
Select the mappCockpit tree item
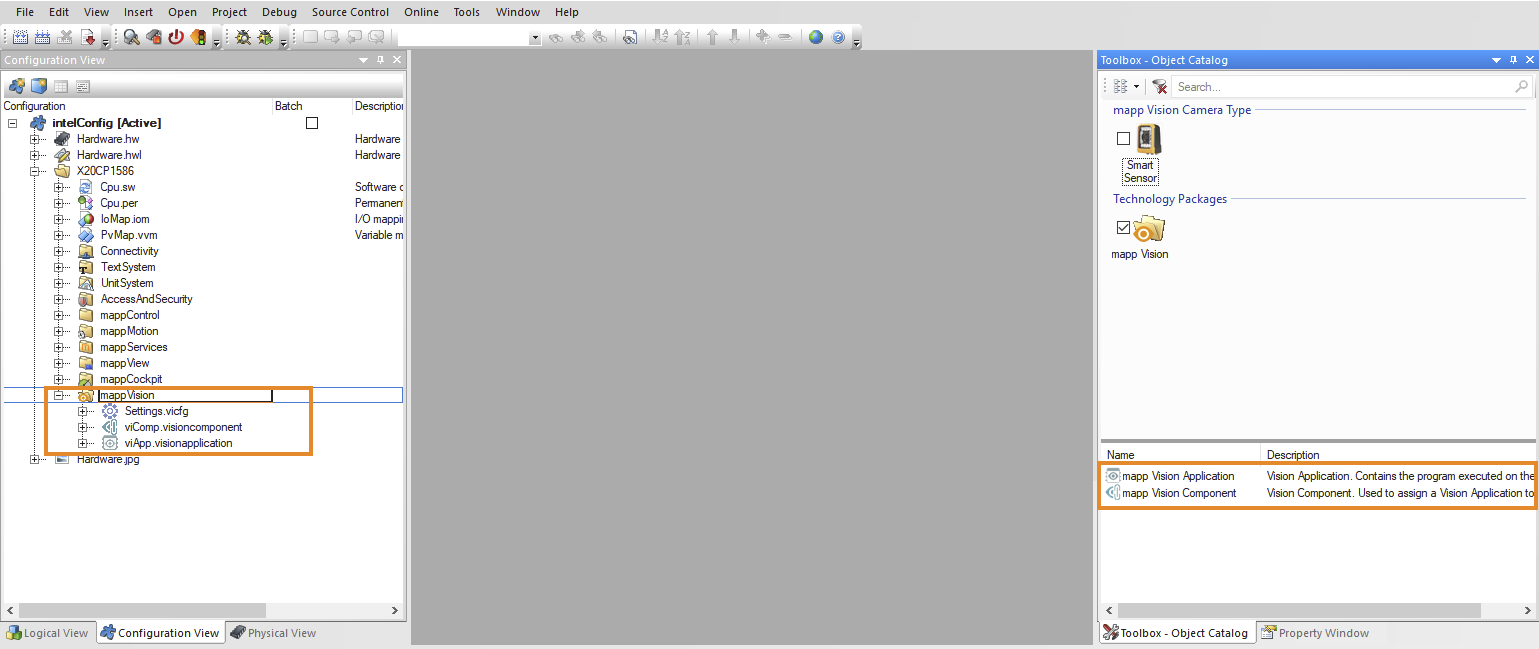131,379
